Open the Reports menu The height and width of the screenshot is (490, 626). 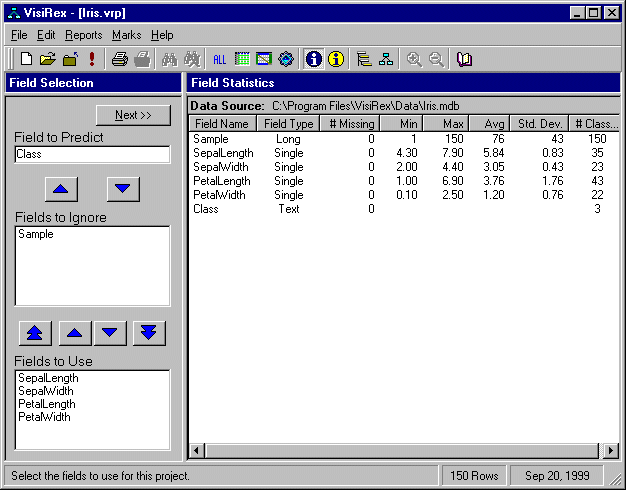click(83, 35)
